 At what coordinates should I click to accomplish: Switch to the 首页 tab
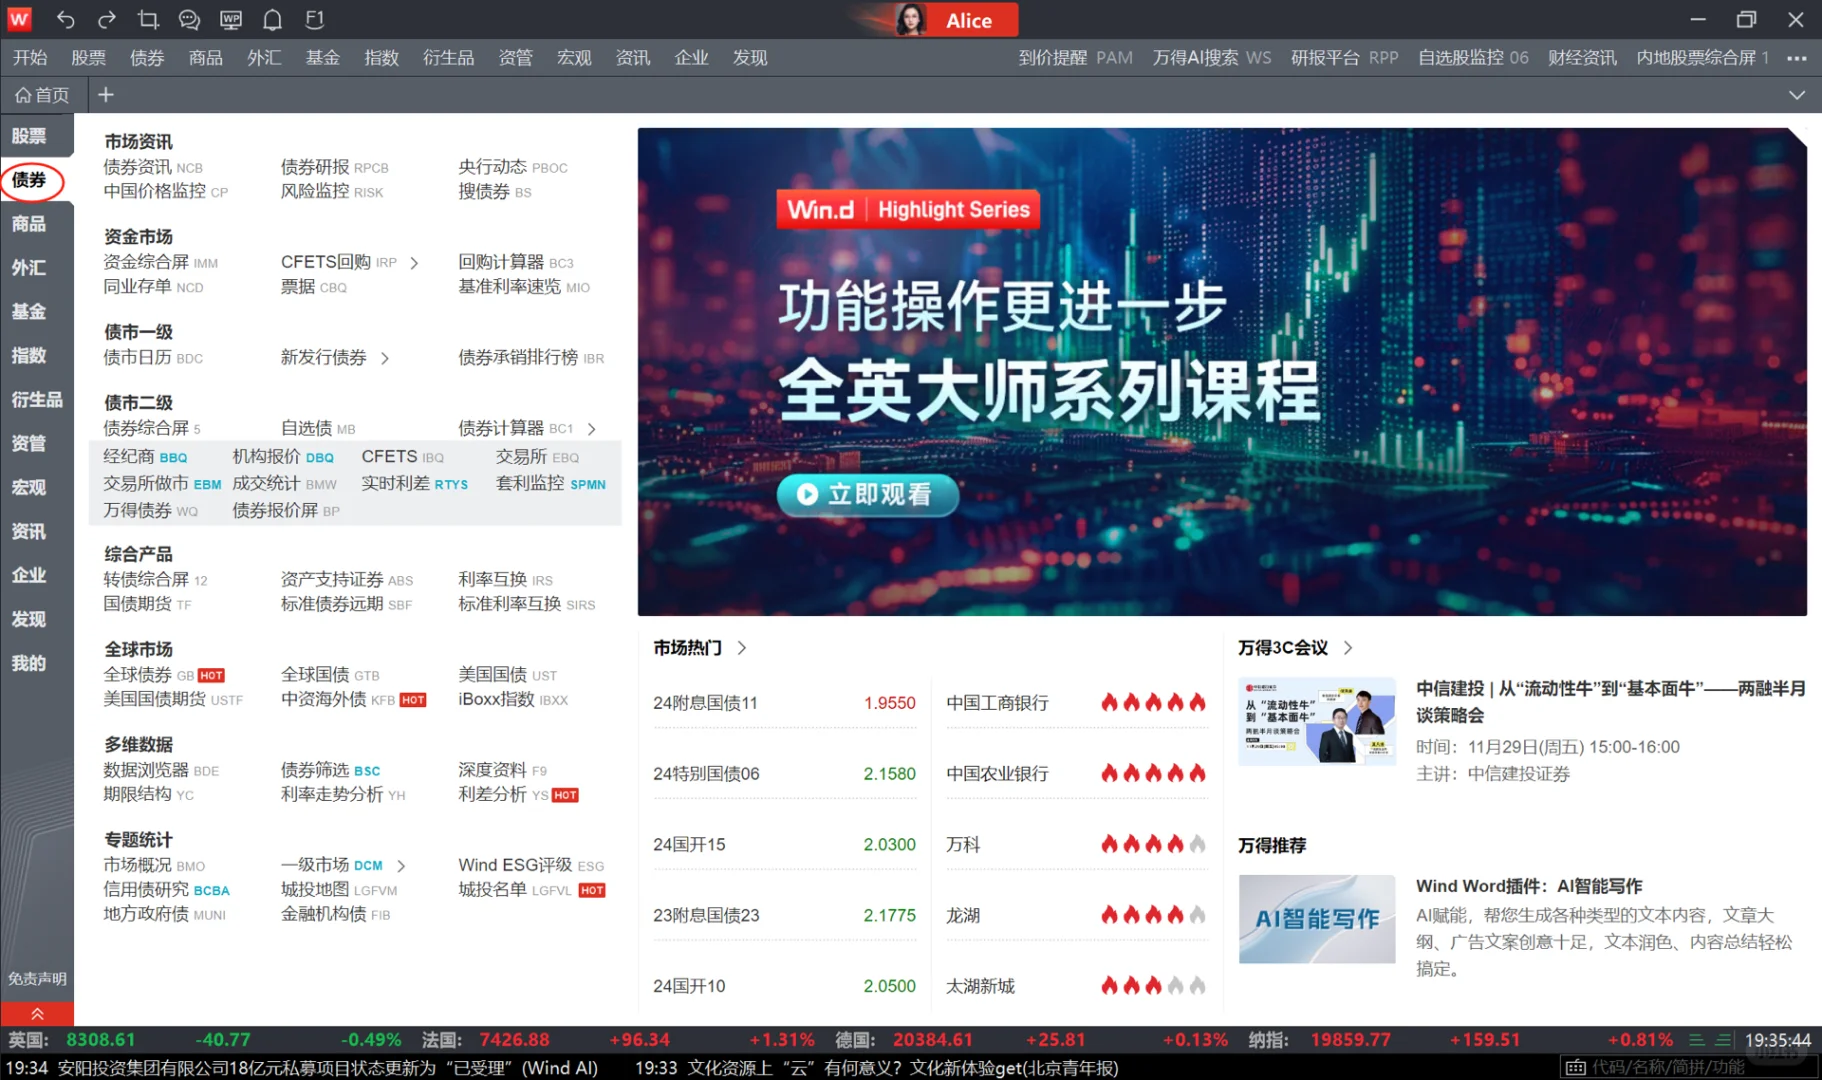point(43,95)
